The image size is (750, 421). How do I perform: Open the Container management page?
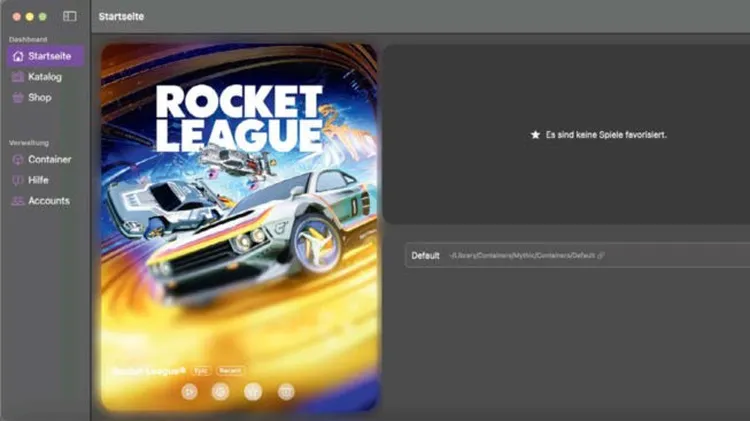click(45, 159)
